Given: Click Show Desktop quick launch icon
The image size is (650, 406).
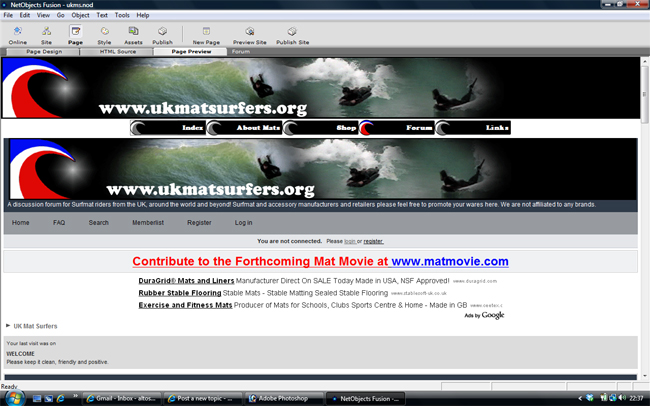Looking at the screenshot, I should [37, 399].
